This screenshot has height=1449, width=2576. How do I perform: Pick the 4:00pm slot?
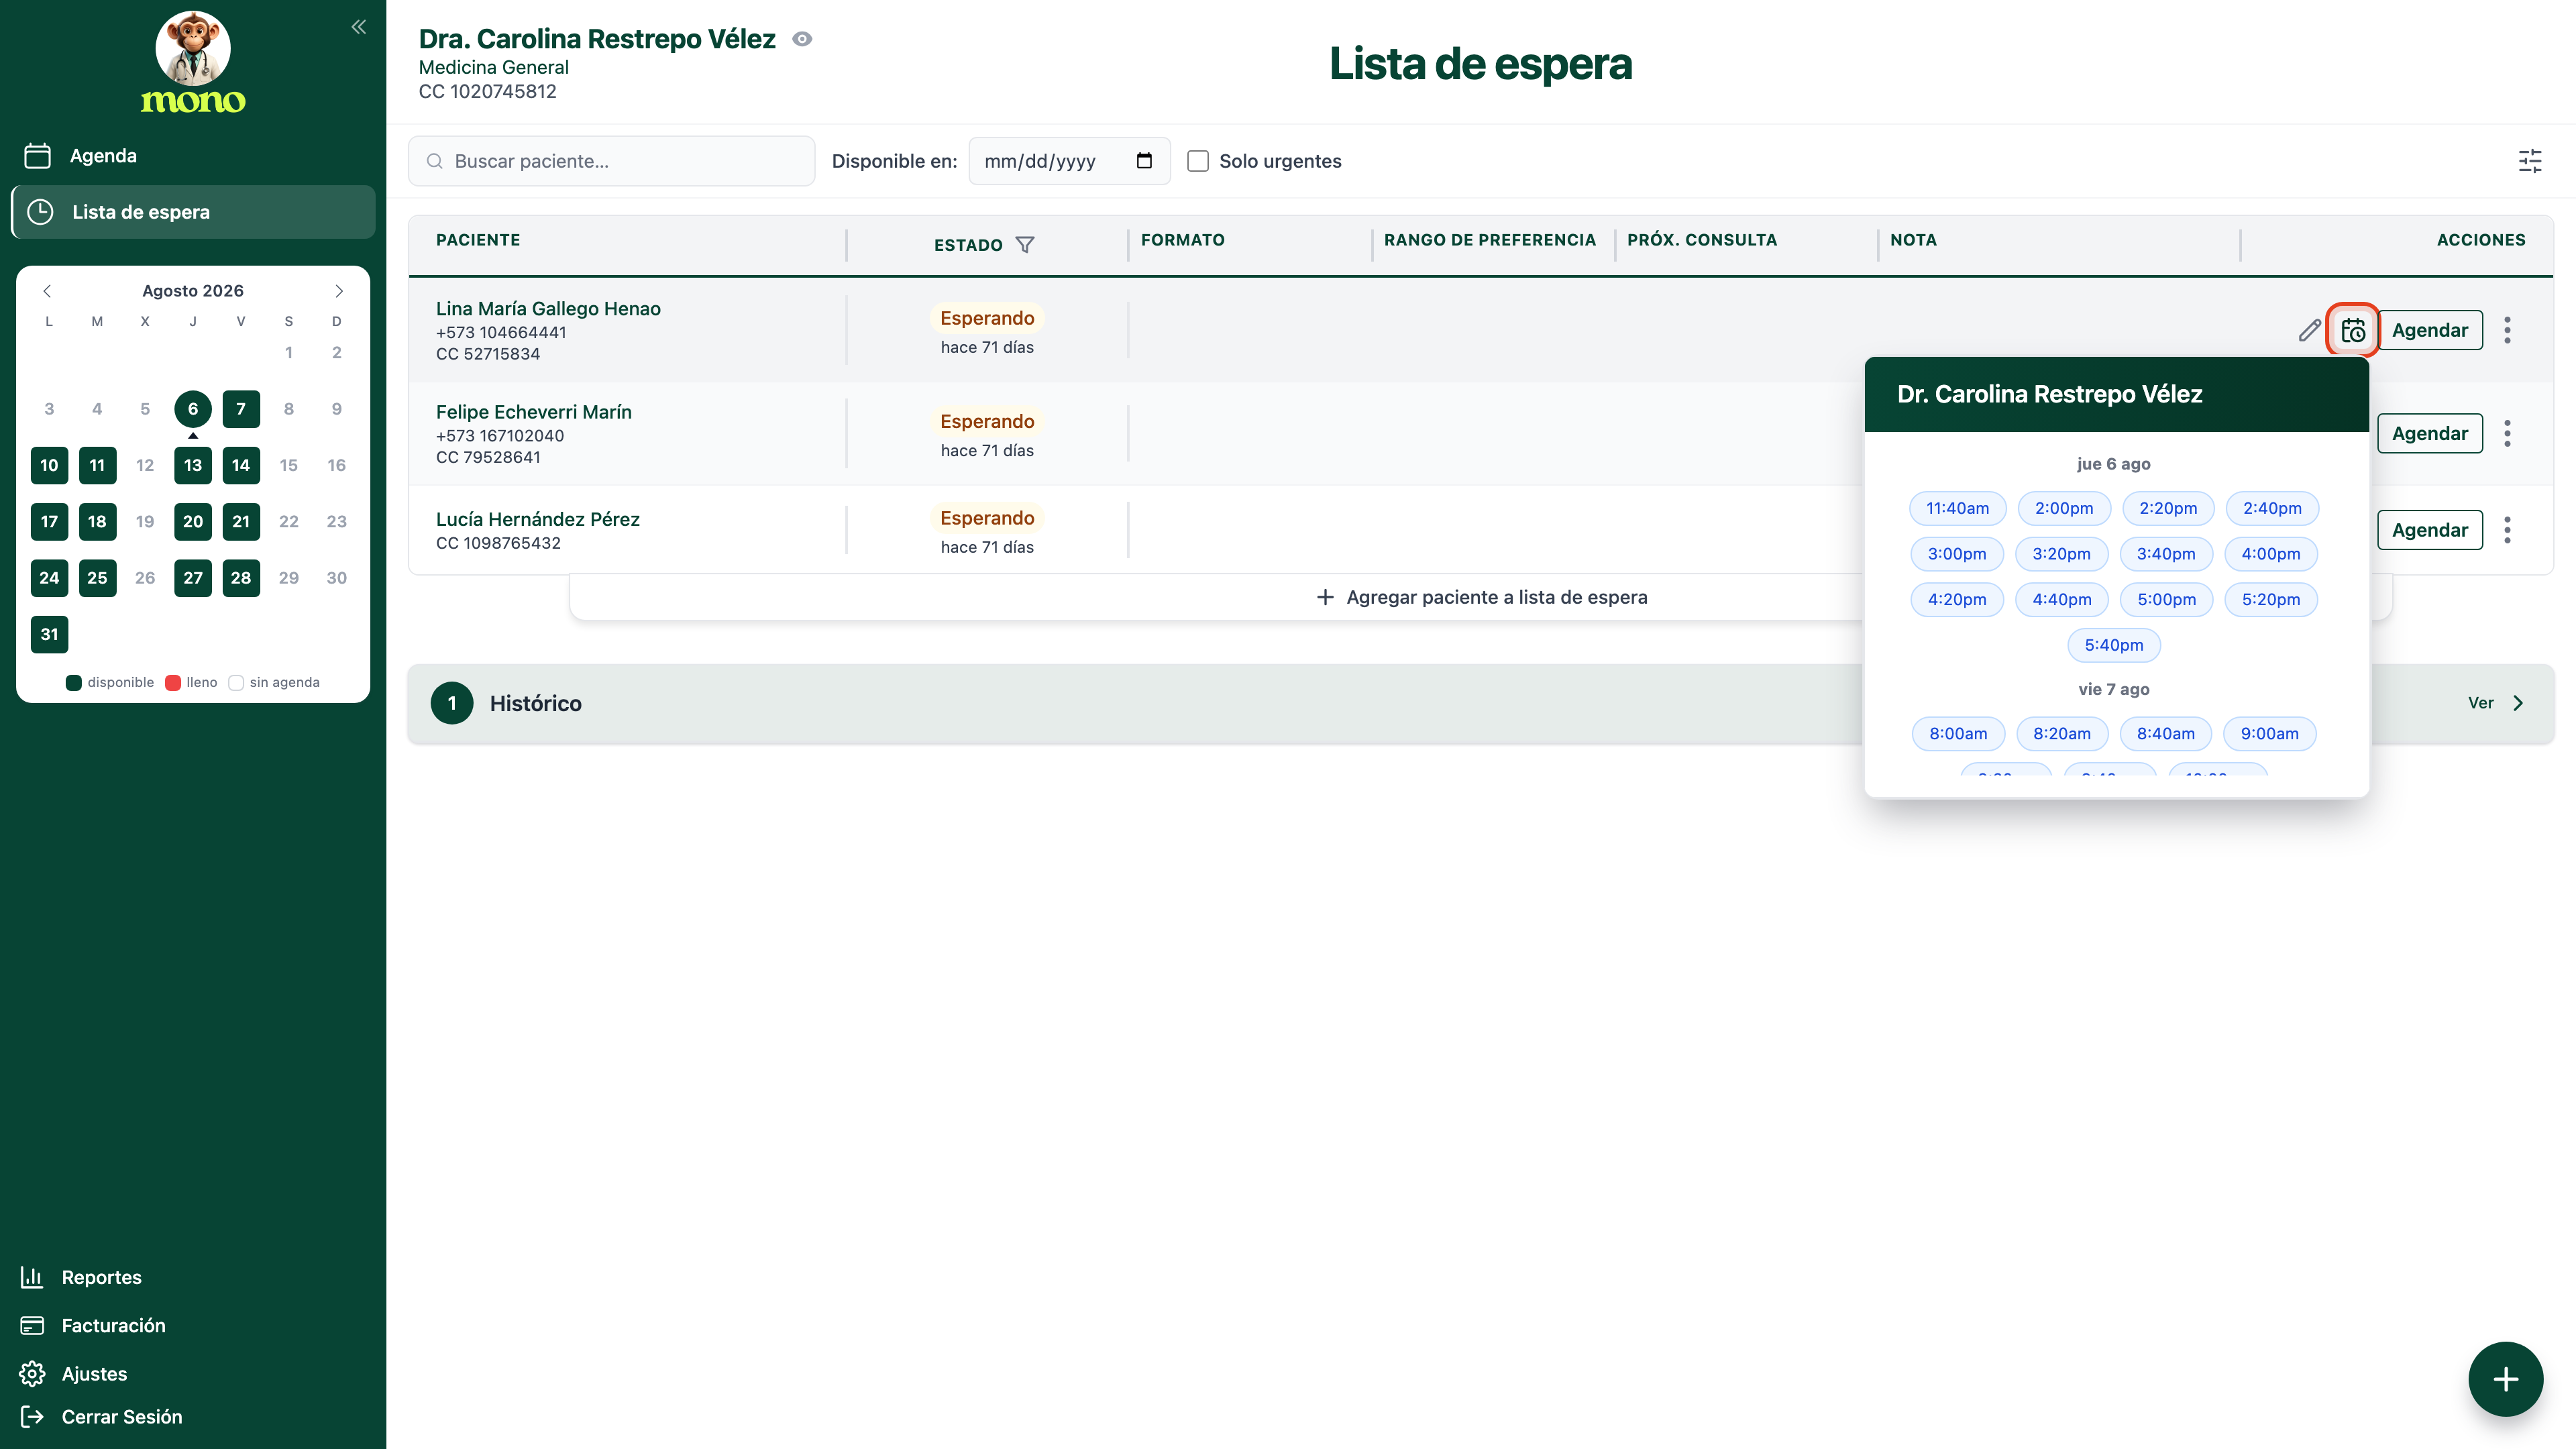[x=2270, y=554]
